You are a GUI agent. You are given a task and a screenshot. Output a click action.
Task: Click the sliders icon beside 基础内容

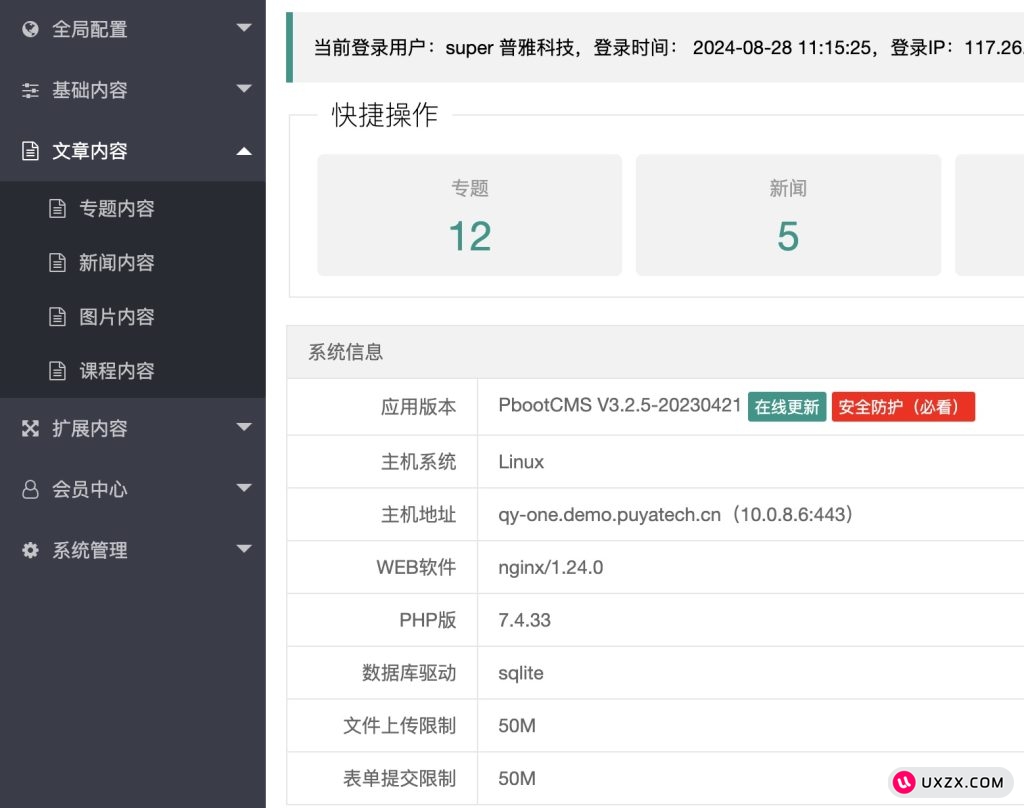pos(31,90)
